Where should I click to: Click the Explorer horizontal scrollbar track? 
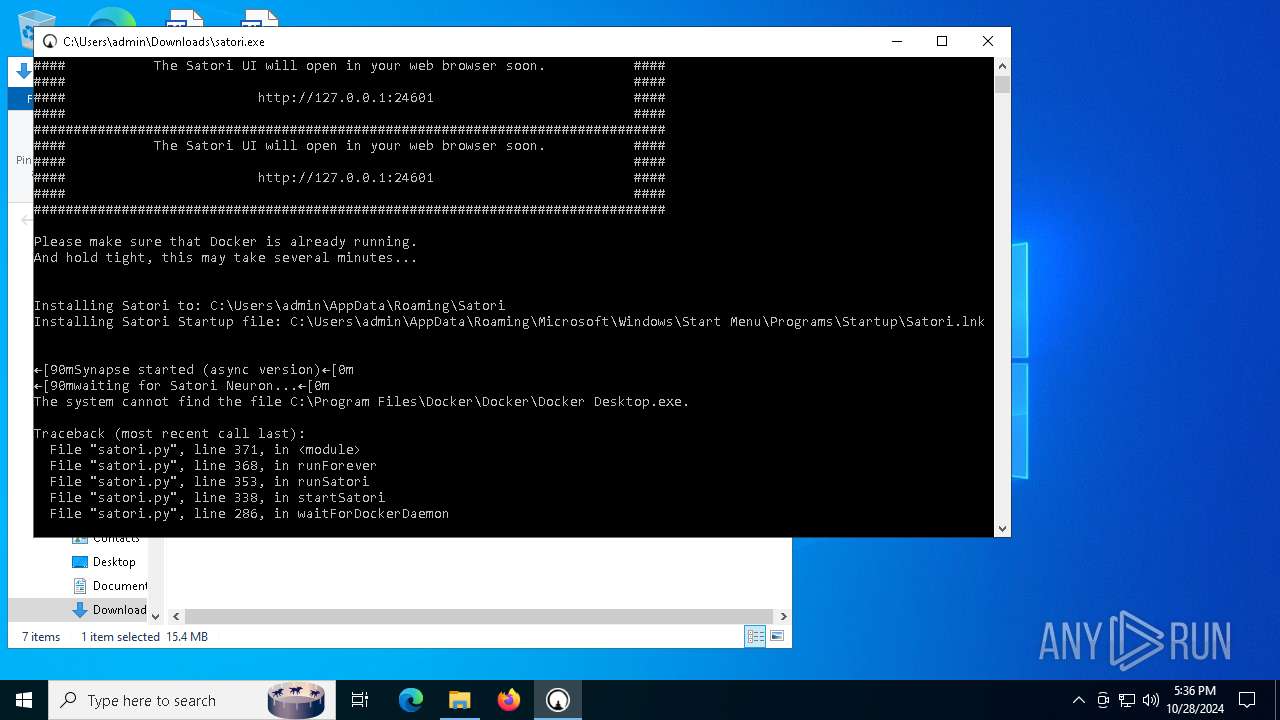point(479,617)
